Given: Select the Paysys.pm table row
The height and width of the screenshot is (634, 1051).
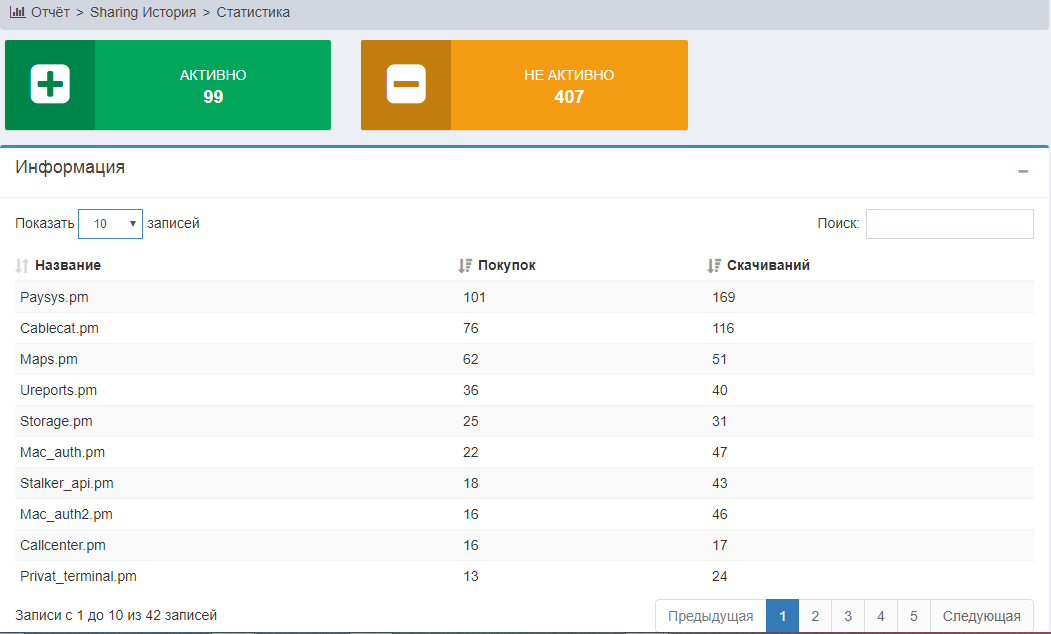Looking at the screenshot, I should click(x=55, y=297).
